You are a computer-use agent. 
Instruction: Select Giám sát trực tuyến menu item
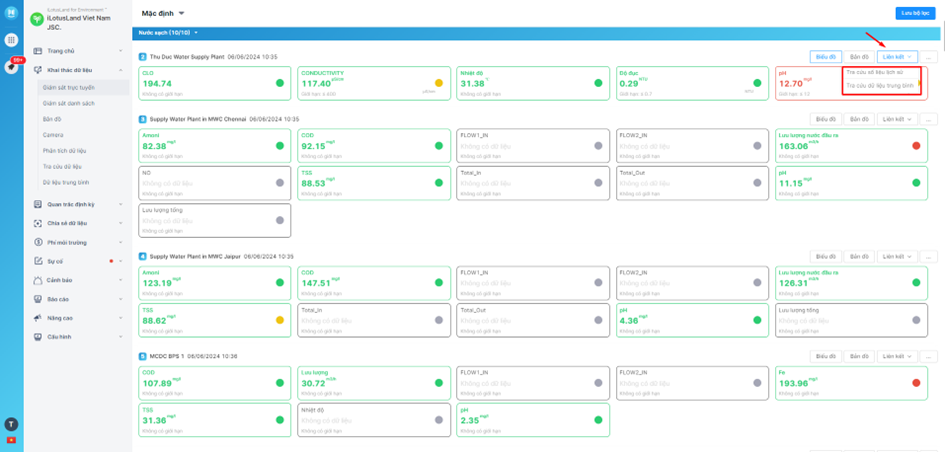pyautogui.click(x=83, y=87)
